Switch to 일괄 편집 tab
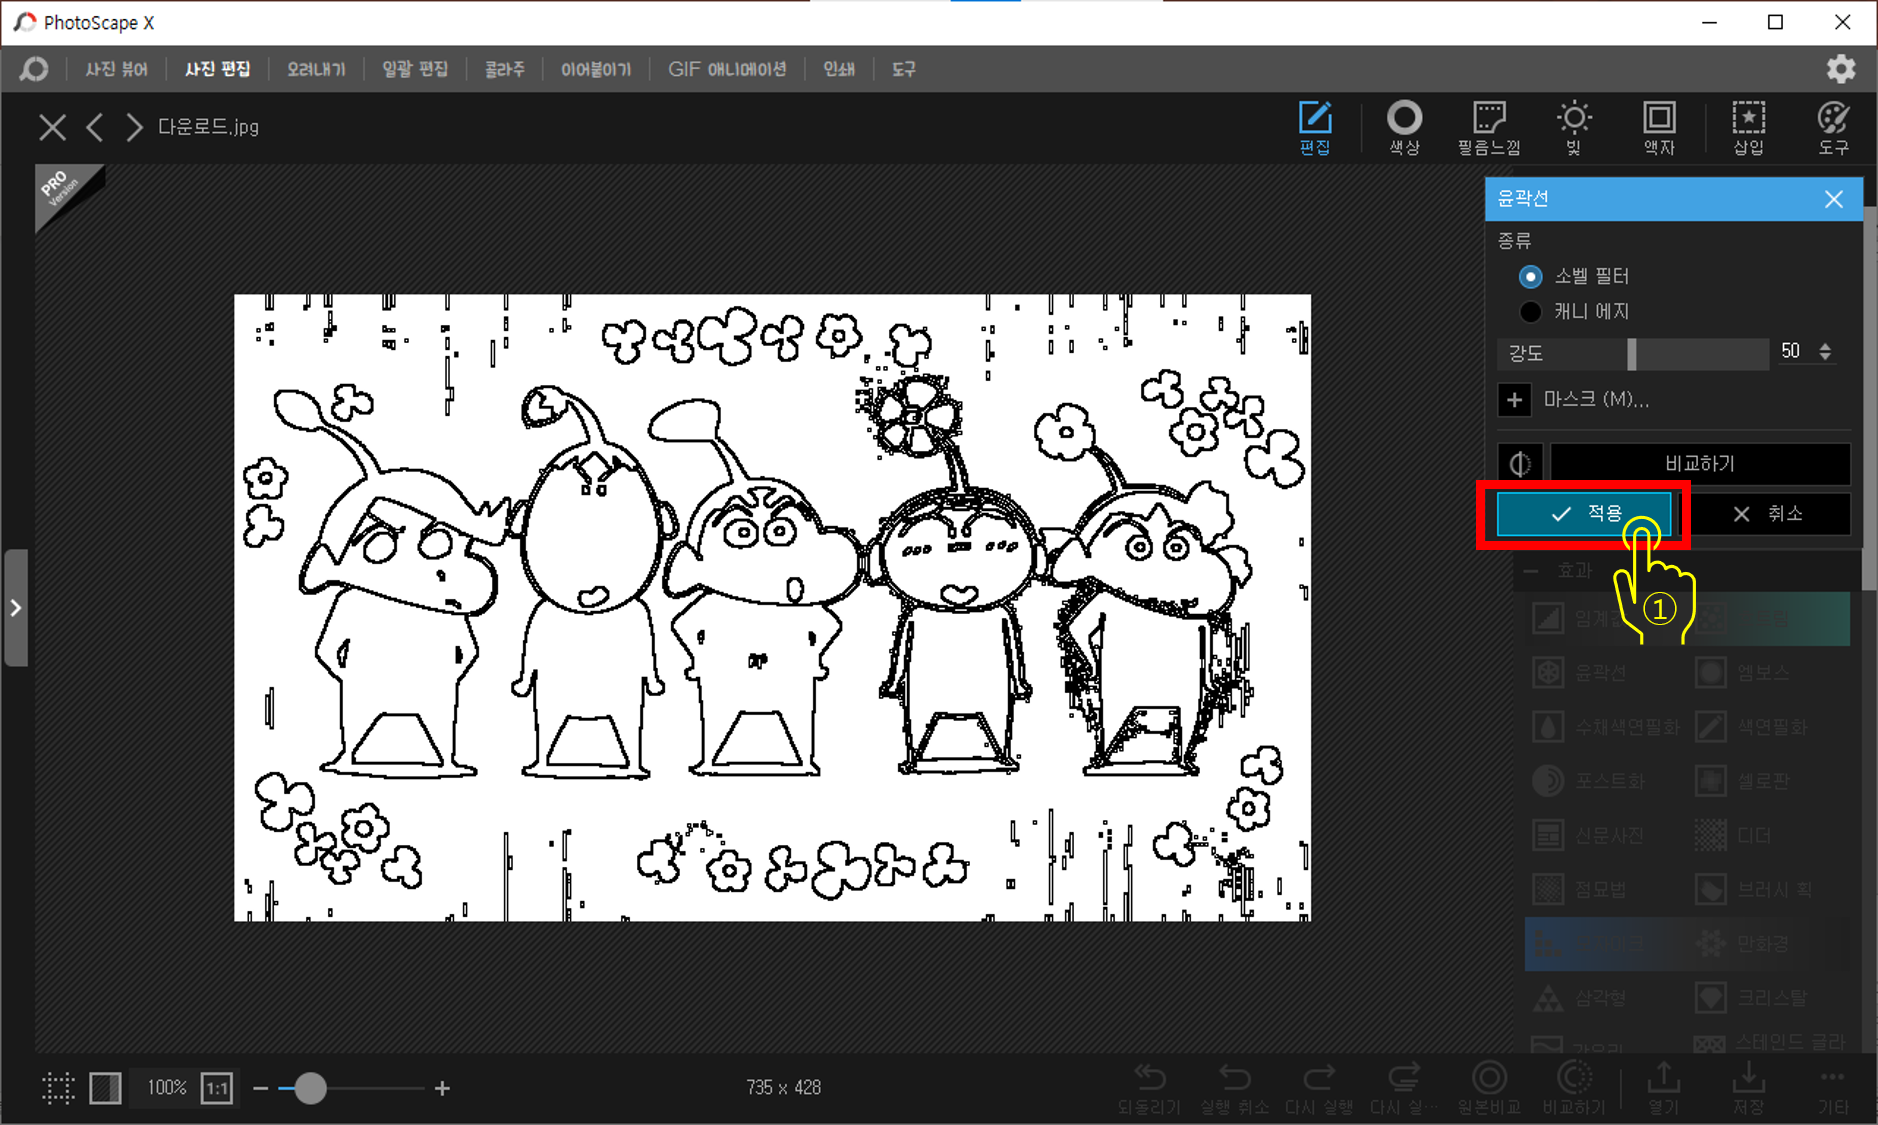 (415, 69)
